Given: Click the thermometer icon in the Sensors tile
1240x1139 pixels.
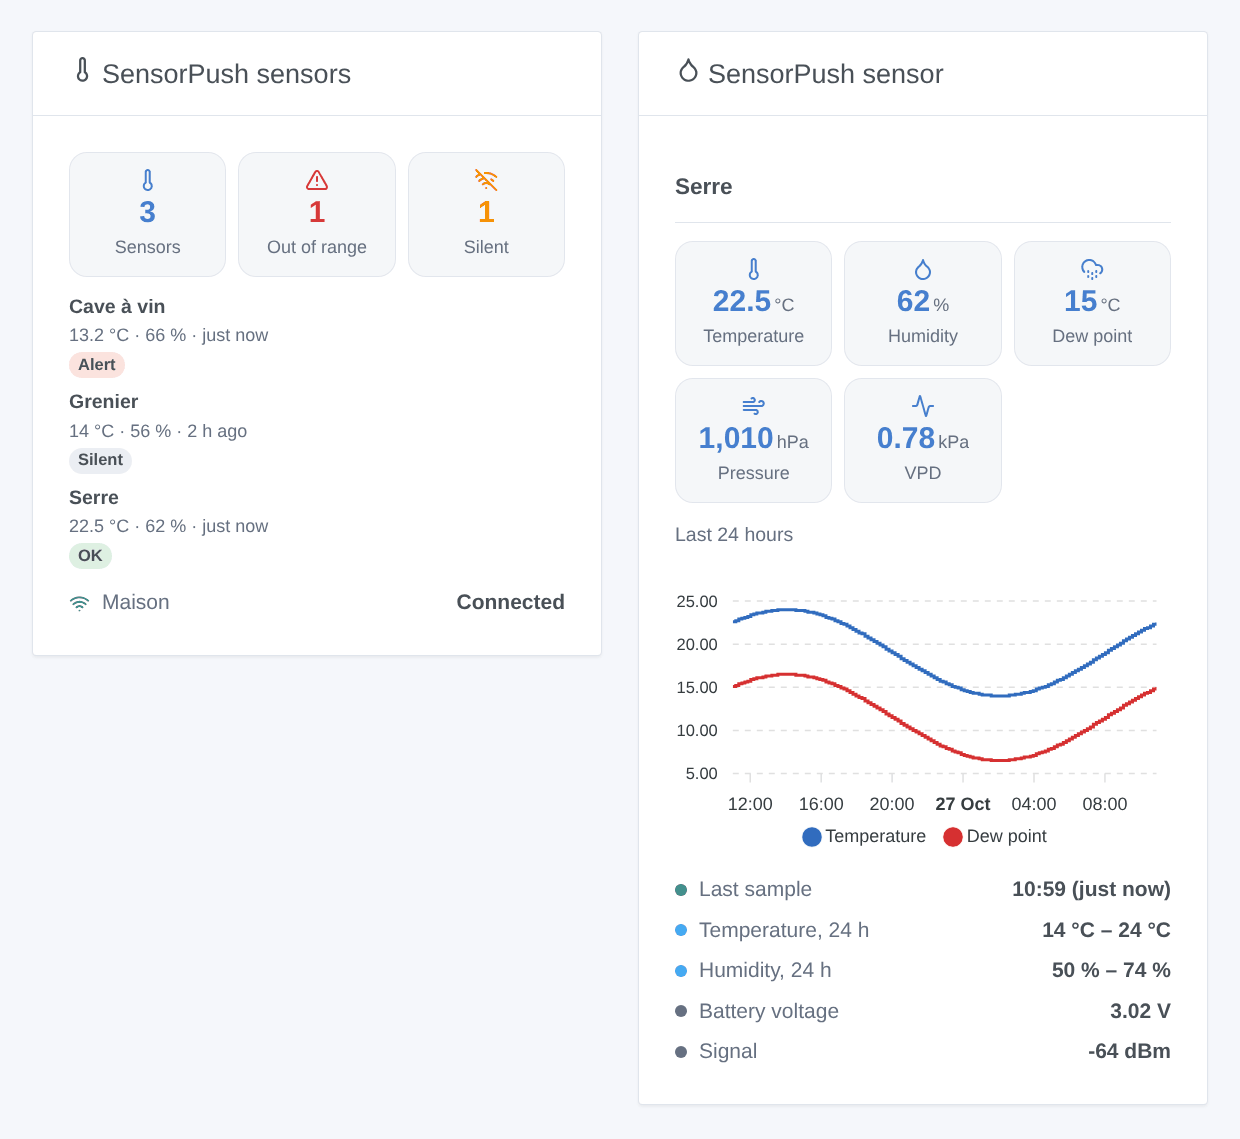Looking at the screenshot, I should pos(148,180).
